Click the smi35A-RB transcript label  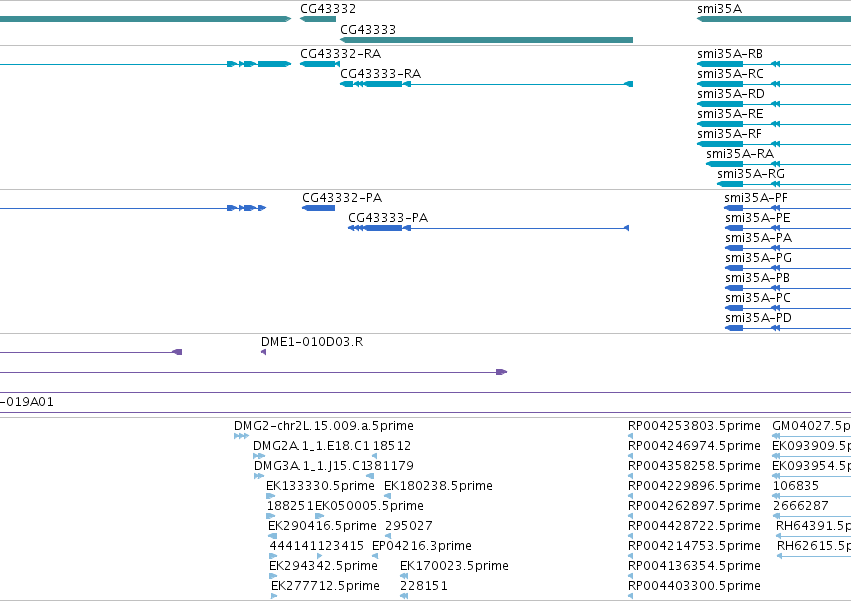click(730, 54)
